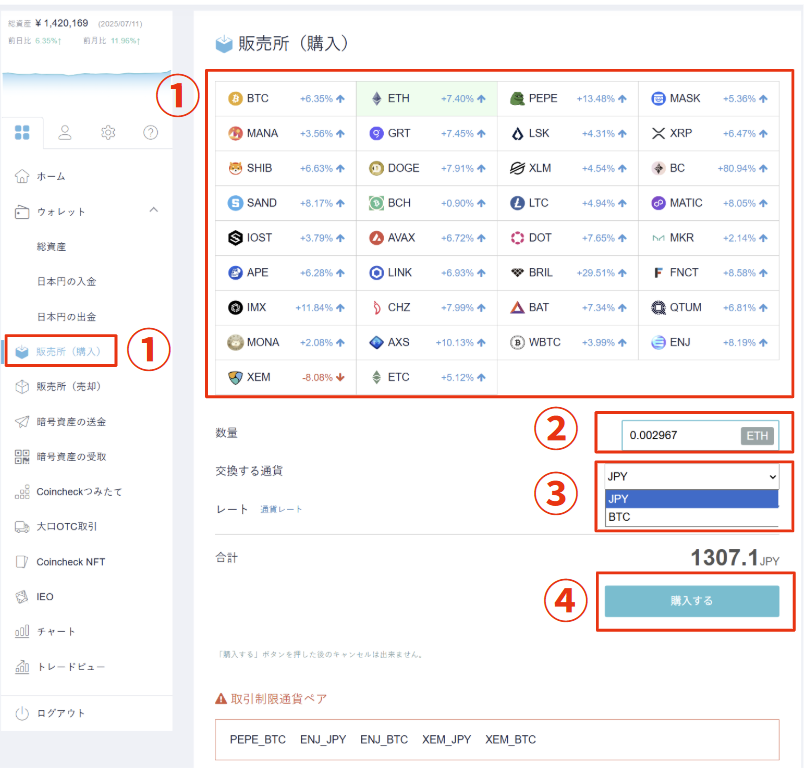Choose the LTC coin icon
This screenshot has height=772, width=806.
517,203
